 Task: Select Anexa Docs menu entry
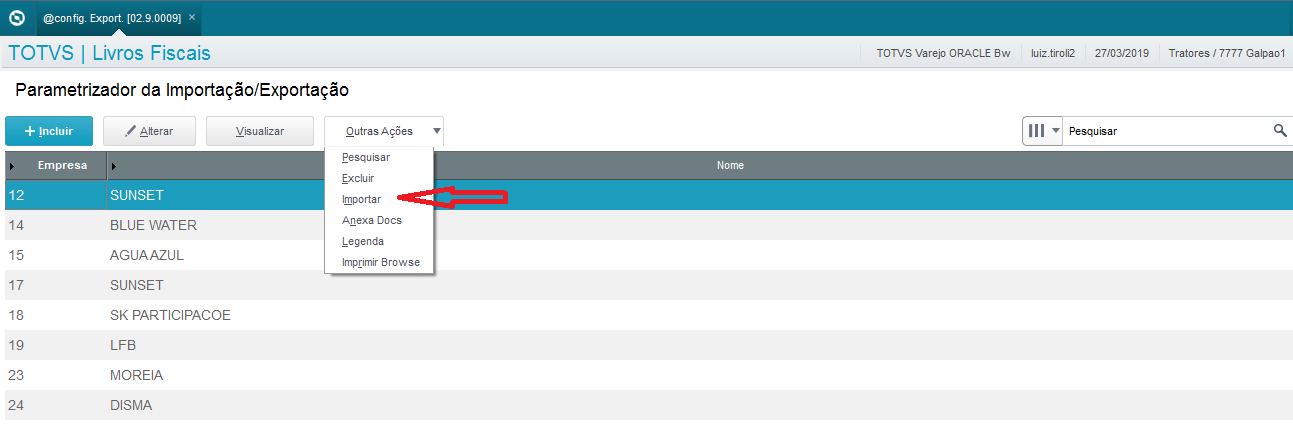point(372,220)
